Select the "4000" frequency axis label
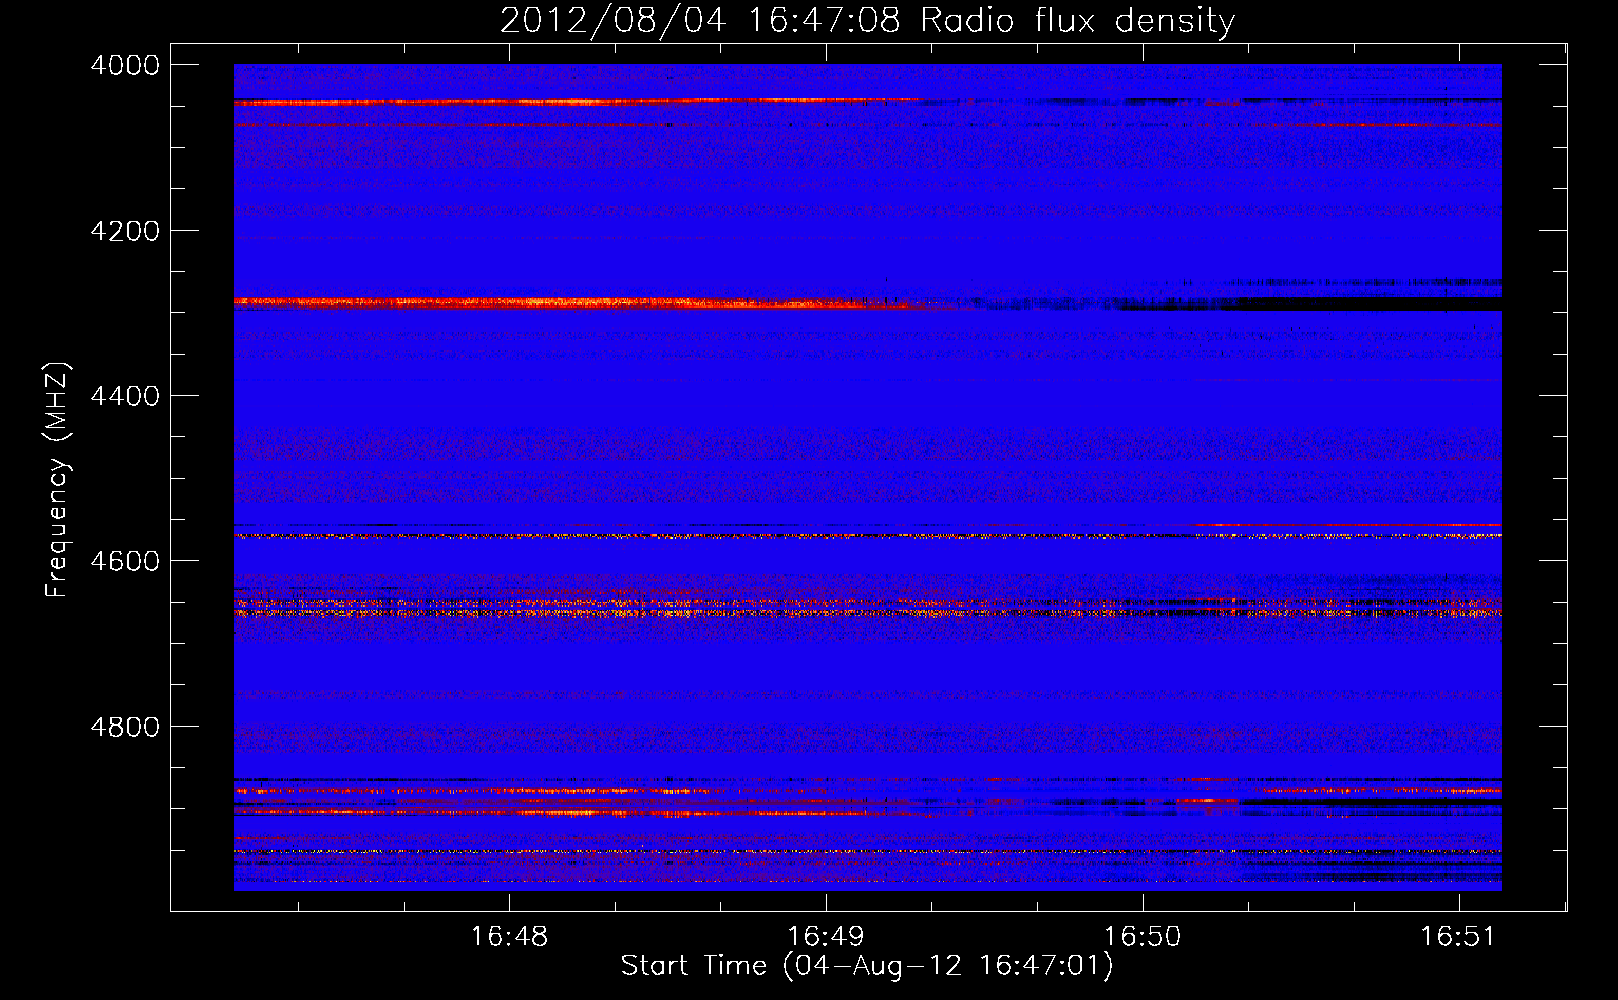This screenshot has height=1000, width=1618. pos(125,65)
